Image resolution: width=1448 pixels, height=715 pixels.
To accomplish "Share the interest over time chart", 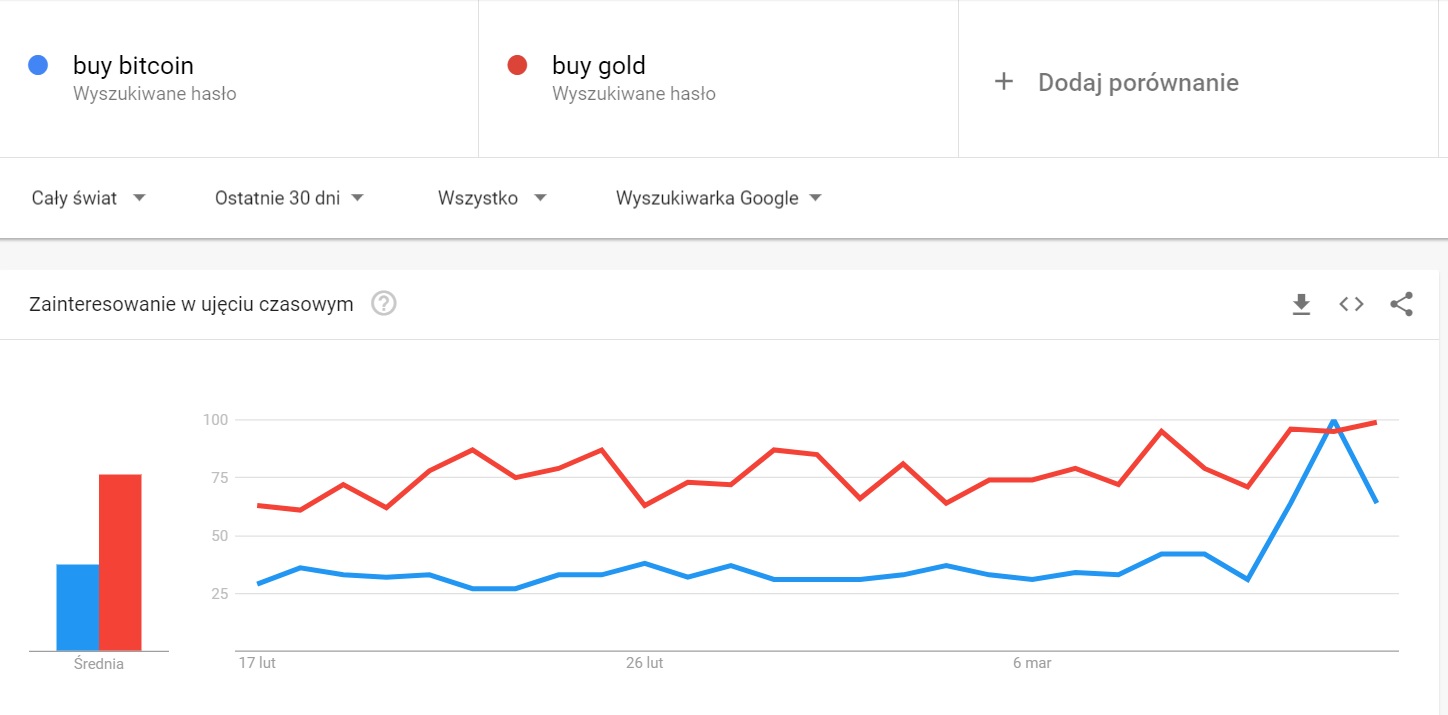I will pyautogui.click(x=1401, y=304).
